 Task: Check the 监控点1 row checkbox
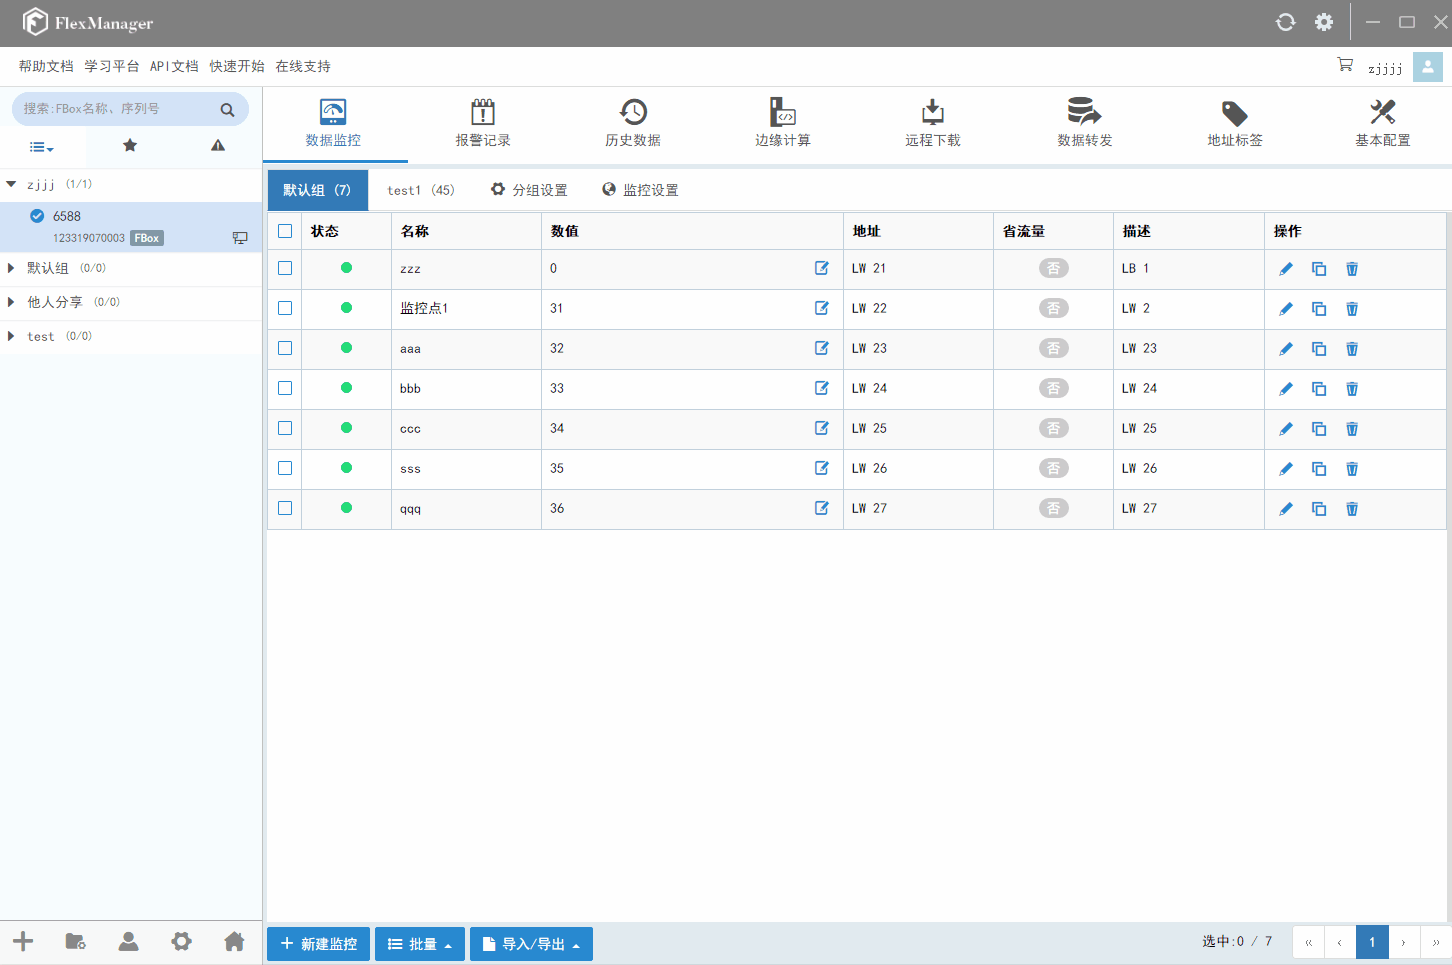click(285, 308)
